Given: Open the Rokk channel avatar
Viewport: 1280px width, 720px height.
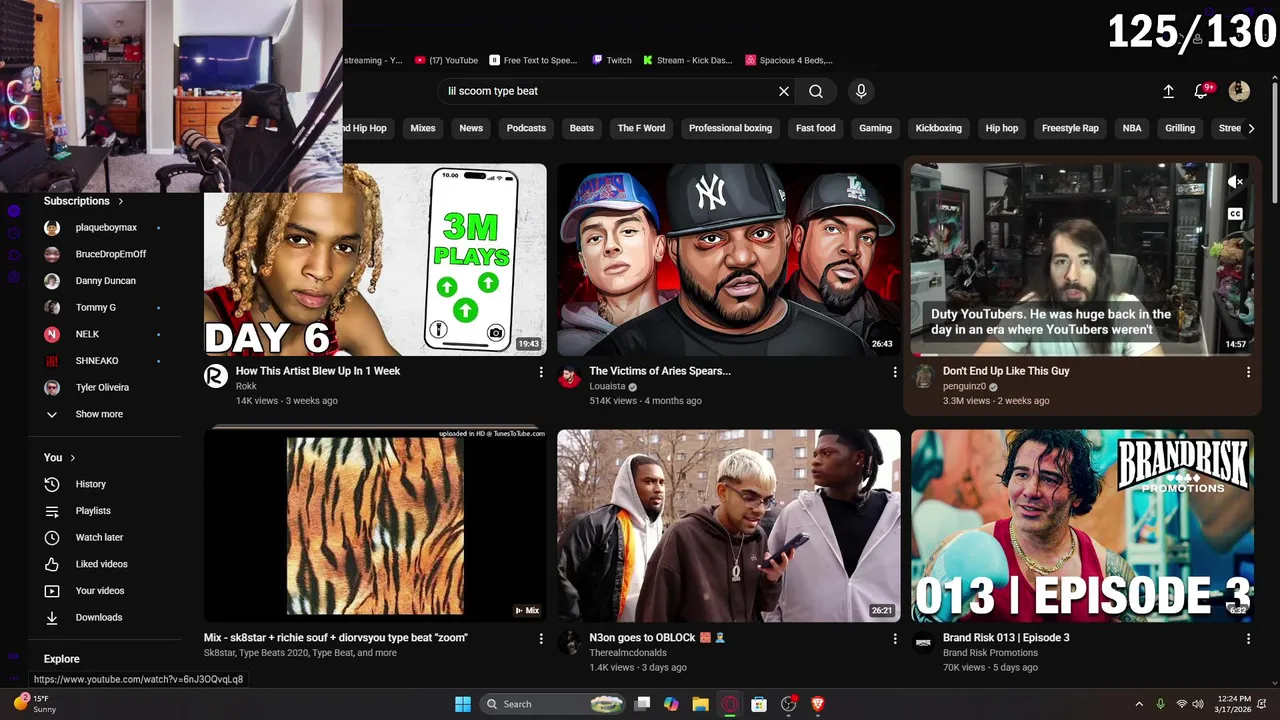Looking at the screenshot, I should [216, 376].
